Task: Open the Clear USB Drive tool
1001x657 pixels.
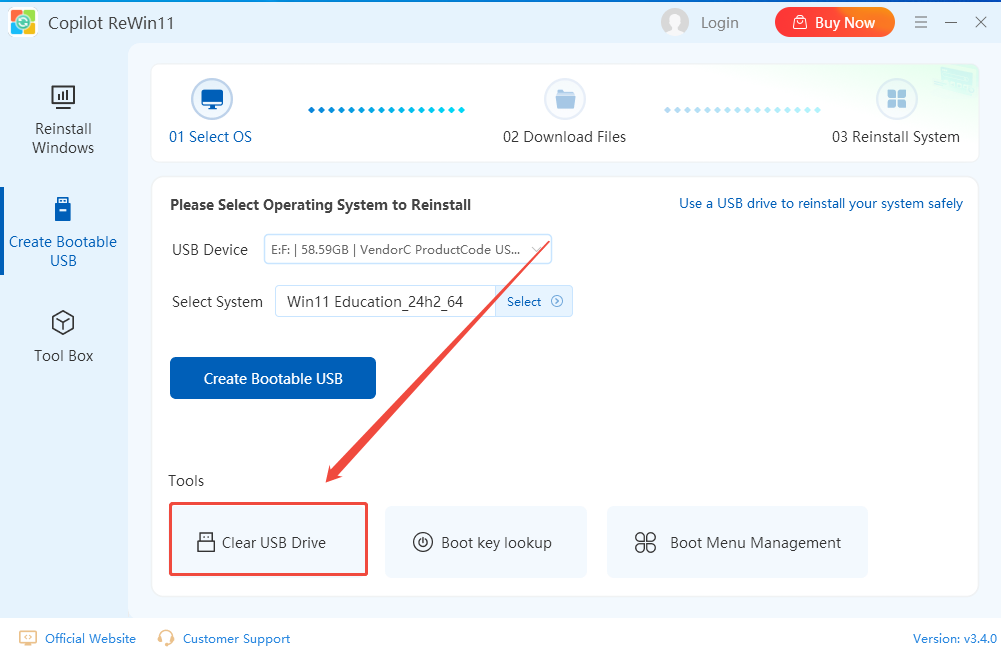Action: 269,542
